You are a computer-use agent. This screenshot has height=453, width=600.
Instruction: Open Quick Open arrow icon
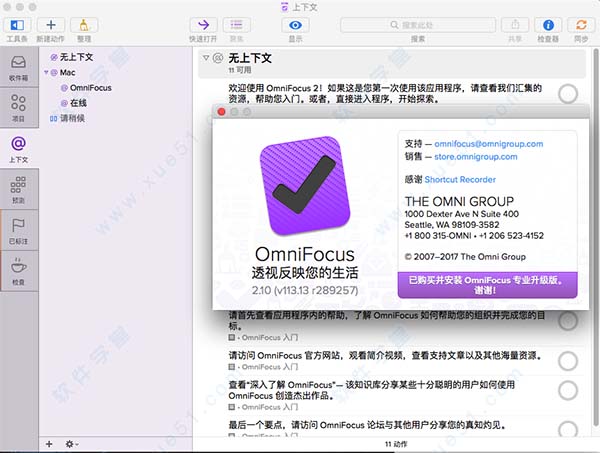203,25
